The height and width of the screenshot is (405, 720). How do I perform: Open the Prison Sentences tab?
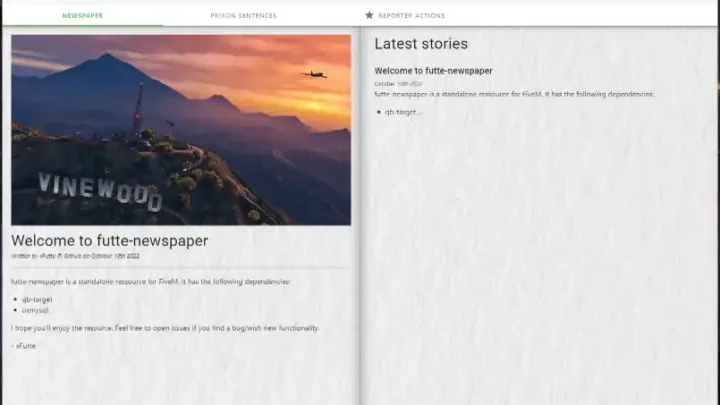pos(243,16)
